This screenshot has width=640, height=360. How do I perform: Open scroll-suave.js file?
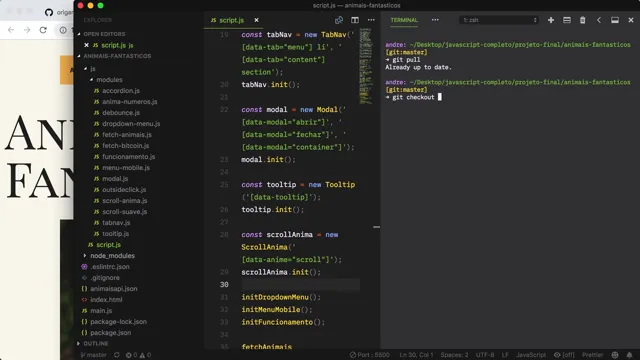pyautogui.click(x=124, y=212)
